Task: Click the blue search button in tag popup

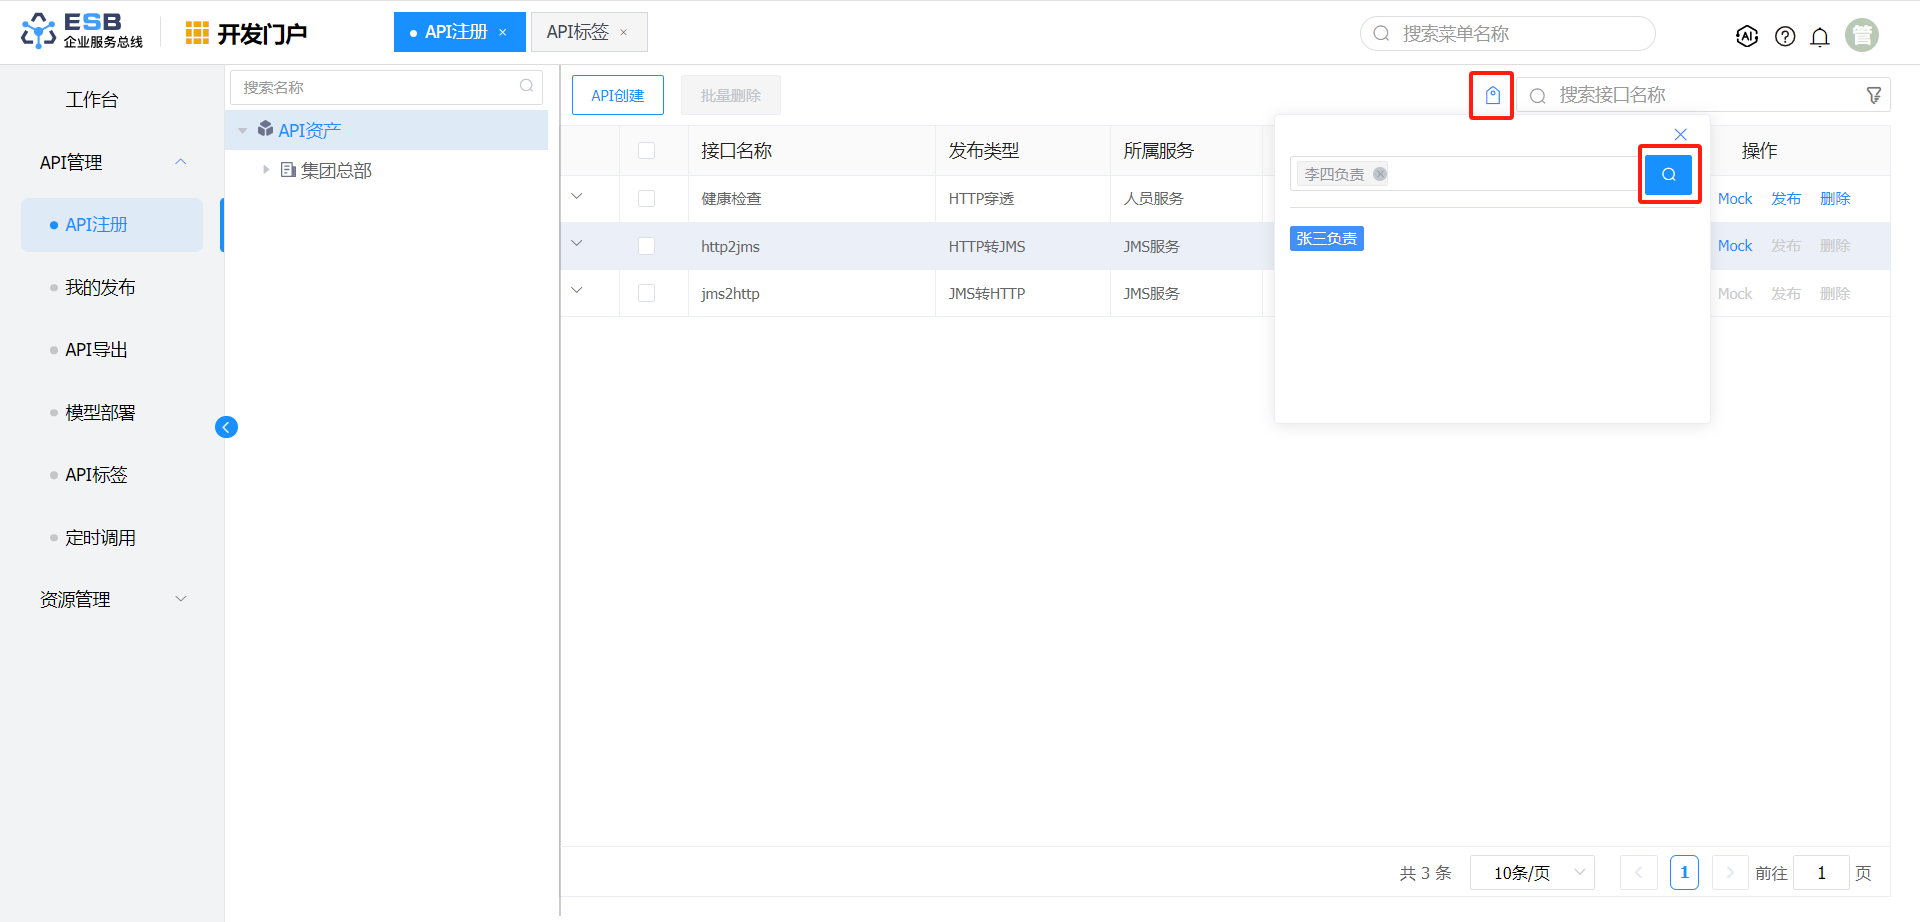Action: [x=1668, y=174]
